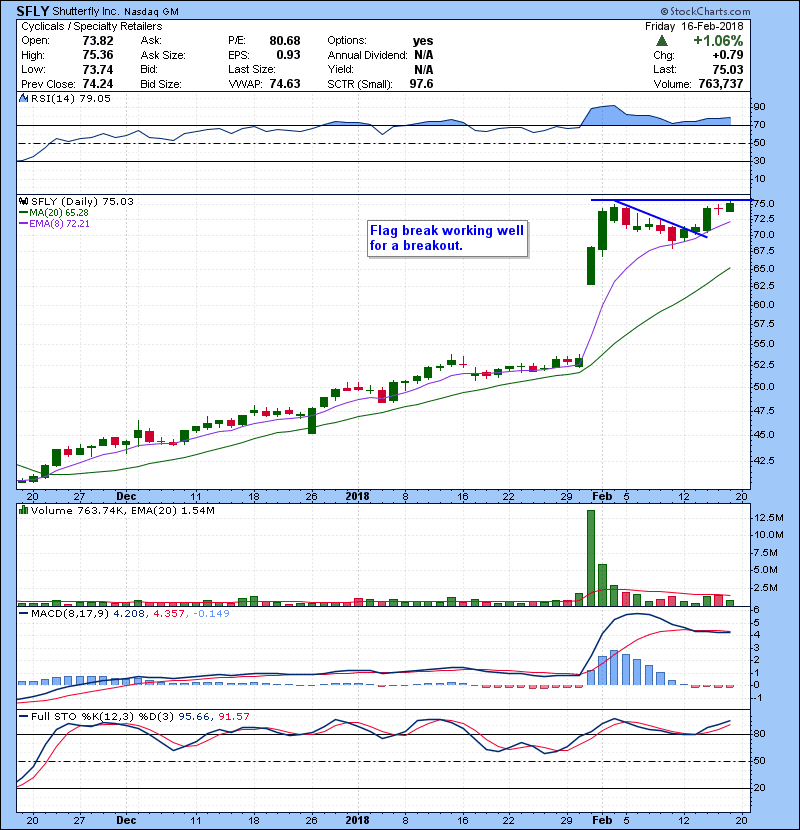Click the Flag break annotation text box

[x=447, y=238]
